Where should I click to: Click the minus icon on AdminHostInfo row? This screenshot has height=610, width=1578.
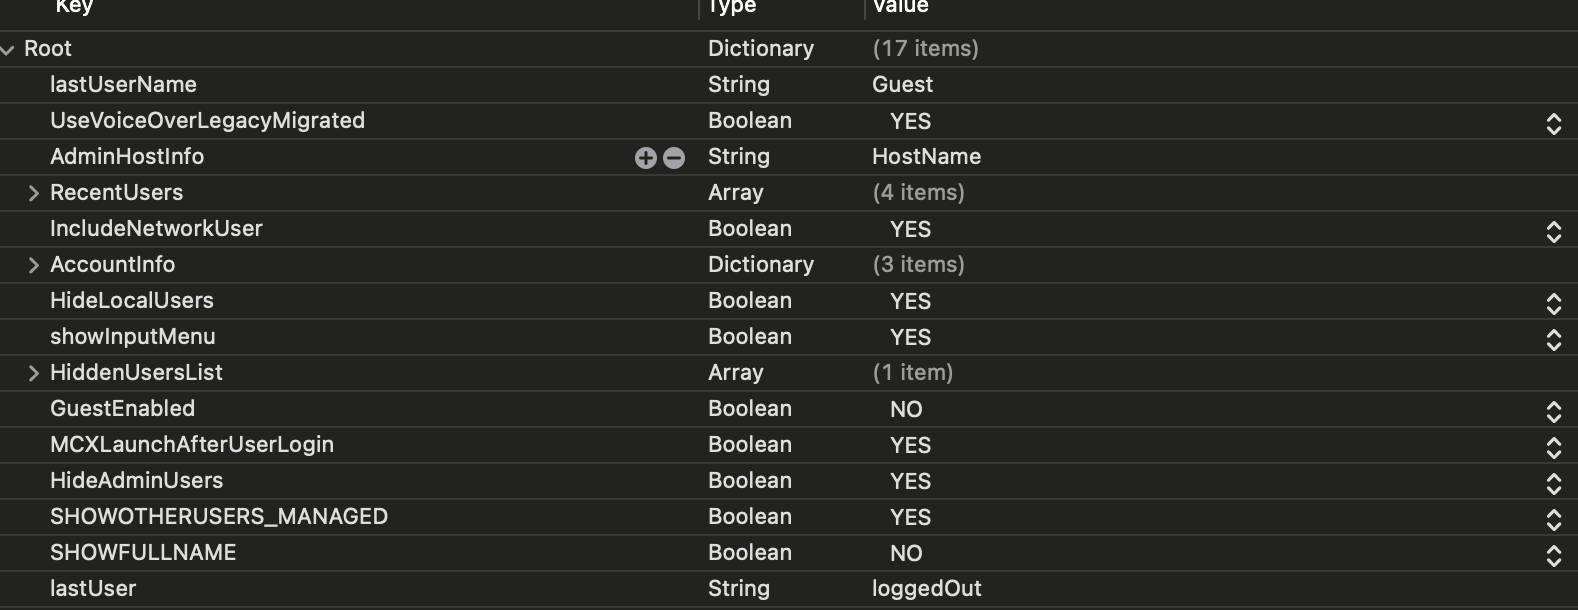674,158
